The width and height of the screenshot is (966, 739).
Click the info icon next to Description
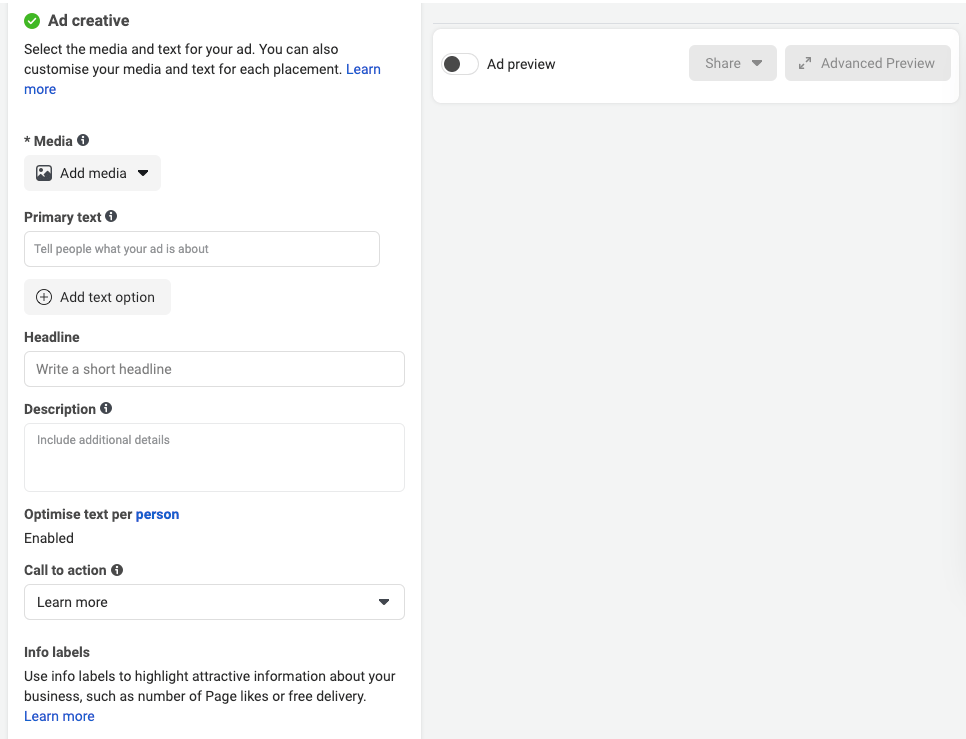coord(106,408)
